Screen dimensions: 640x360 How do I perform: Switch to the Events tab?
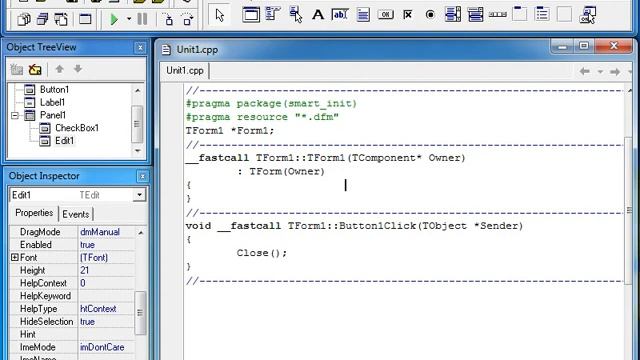click(x=76, y=214)
